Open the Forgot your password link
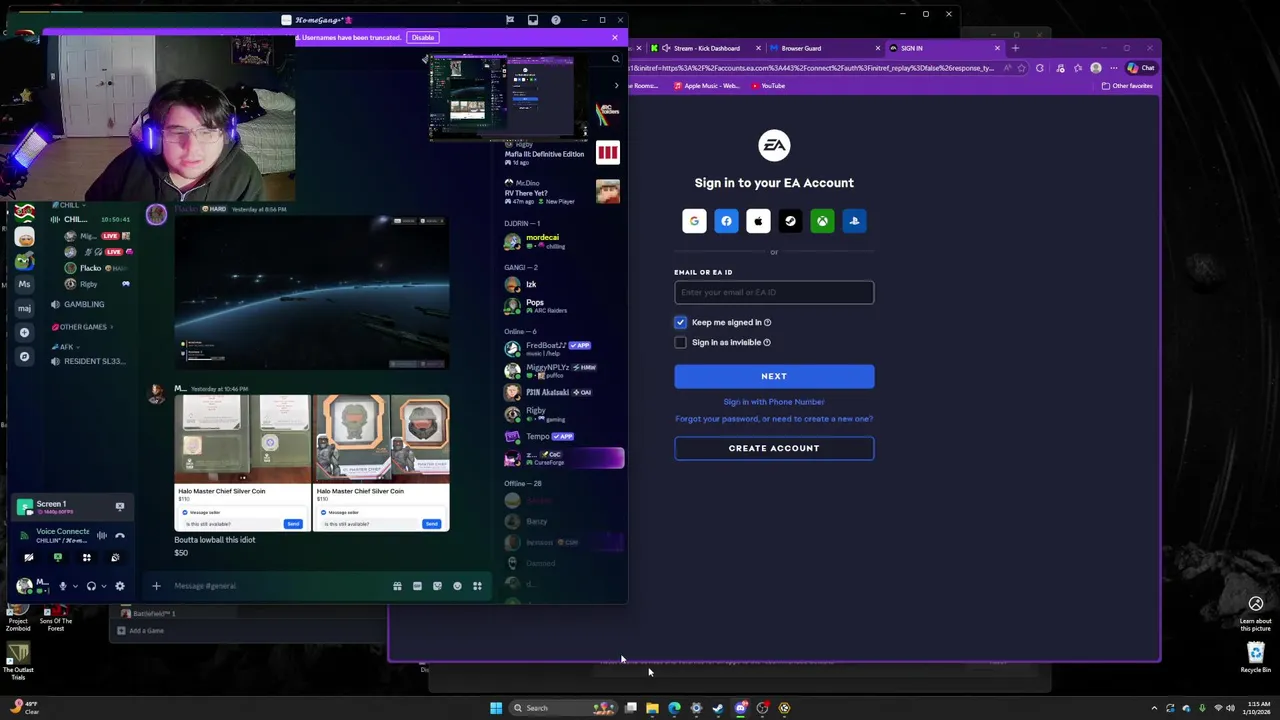Screen dimensions: 1280x720 pyautogui.click(x=774, y=419)
